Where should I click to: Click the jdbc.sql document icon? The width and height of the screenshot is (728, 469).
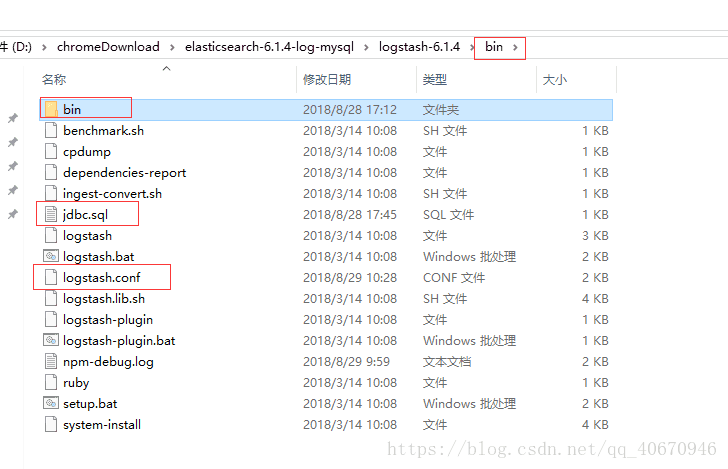pos(51,215)
